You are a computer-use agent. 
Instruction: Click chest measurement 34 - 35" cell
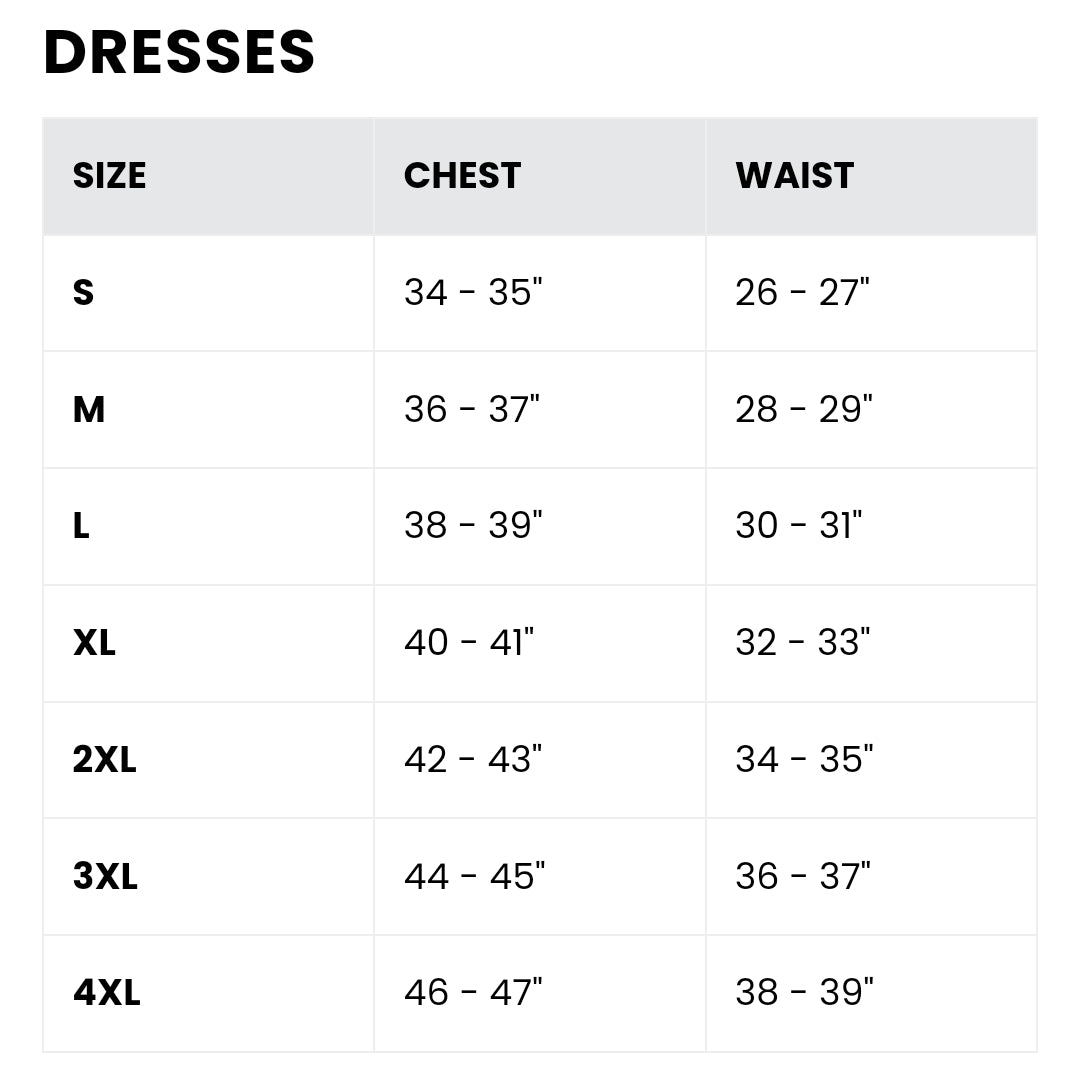[x=473, y=293]
